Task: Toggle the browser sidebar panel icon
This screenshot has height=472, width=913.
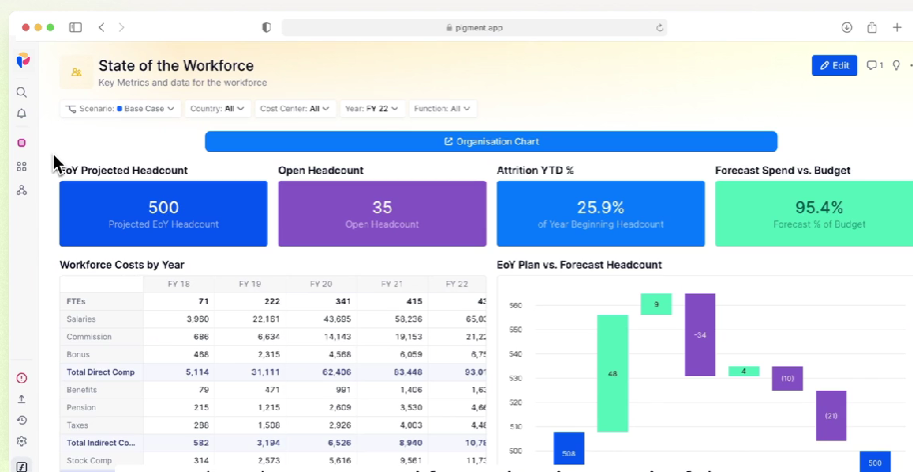Action: (x=75, y=27)
